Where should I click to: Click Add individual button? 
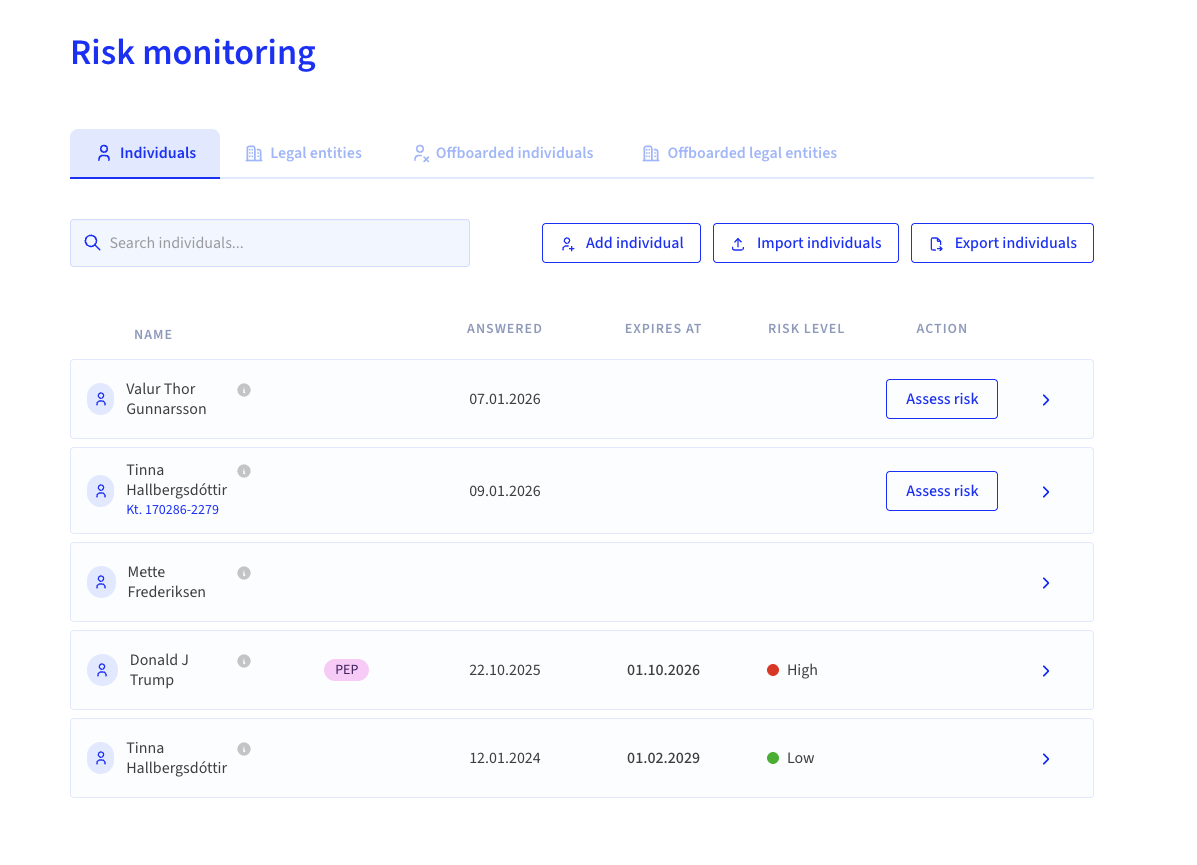pos(621,244)
